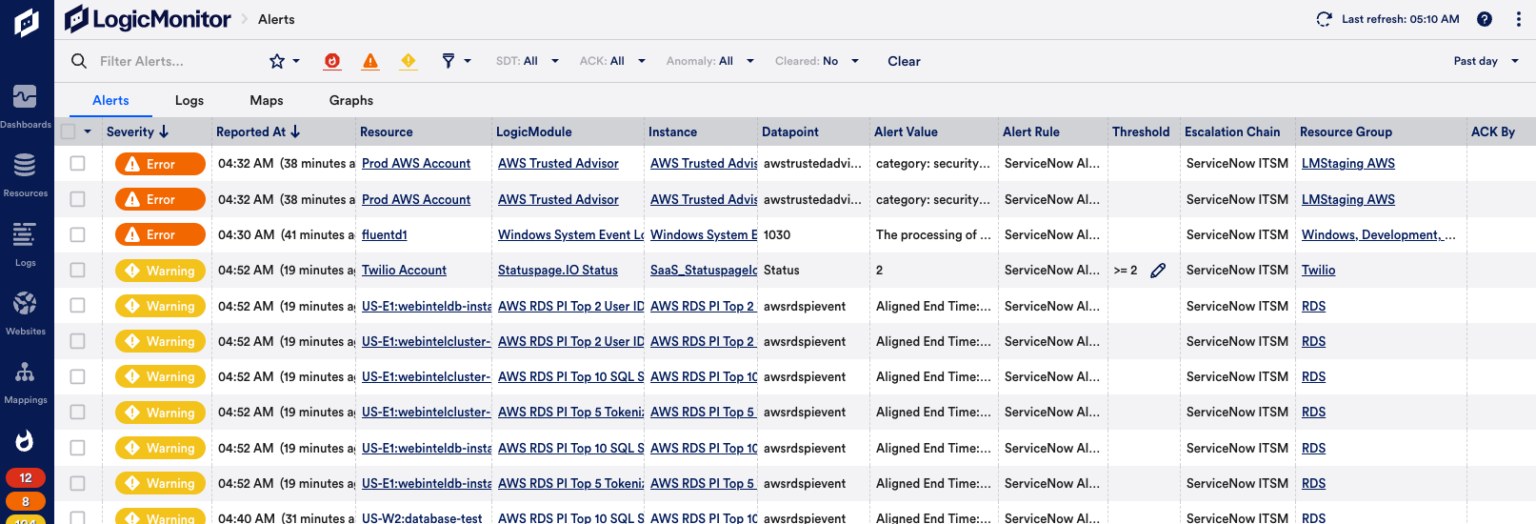Toggle the critical severity filter icon
The image size is (1536, 524).
[x=332, y=61]
